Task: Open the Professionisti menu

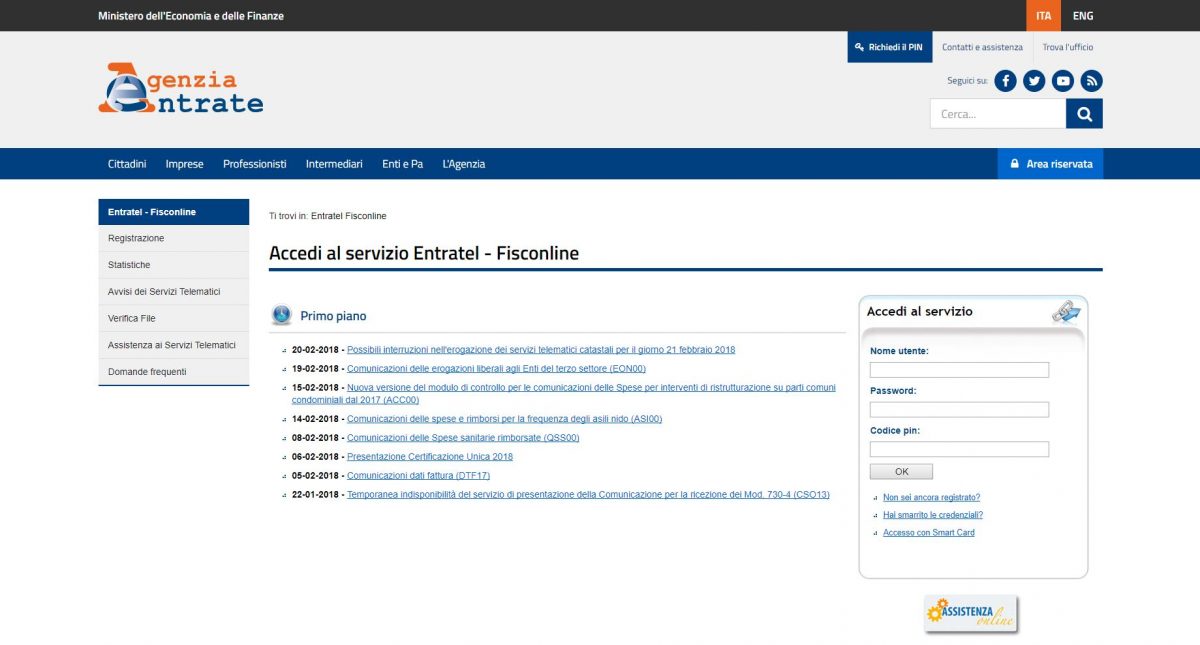Action: 254,164
